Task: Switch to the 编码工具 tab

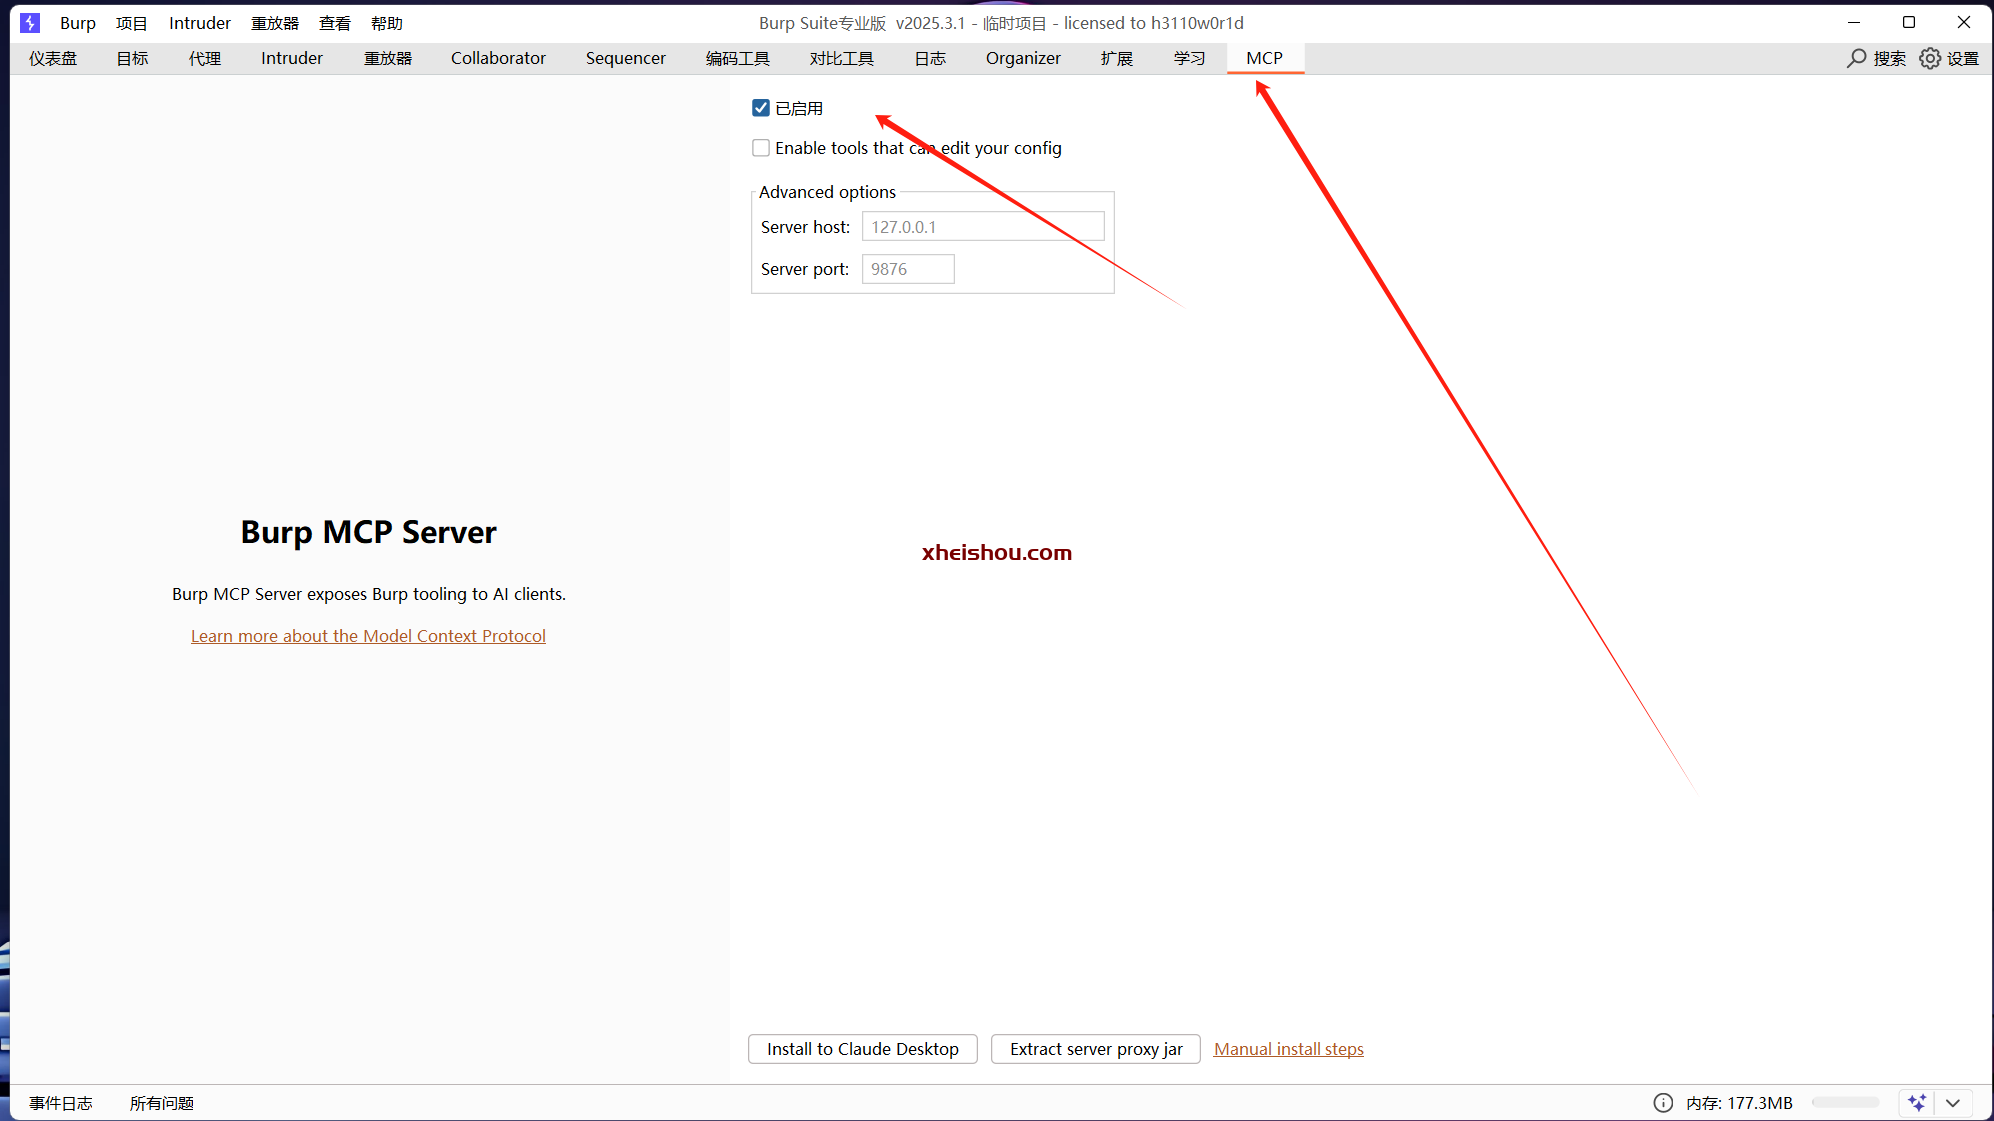Action: coord(738,58)
